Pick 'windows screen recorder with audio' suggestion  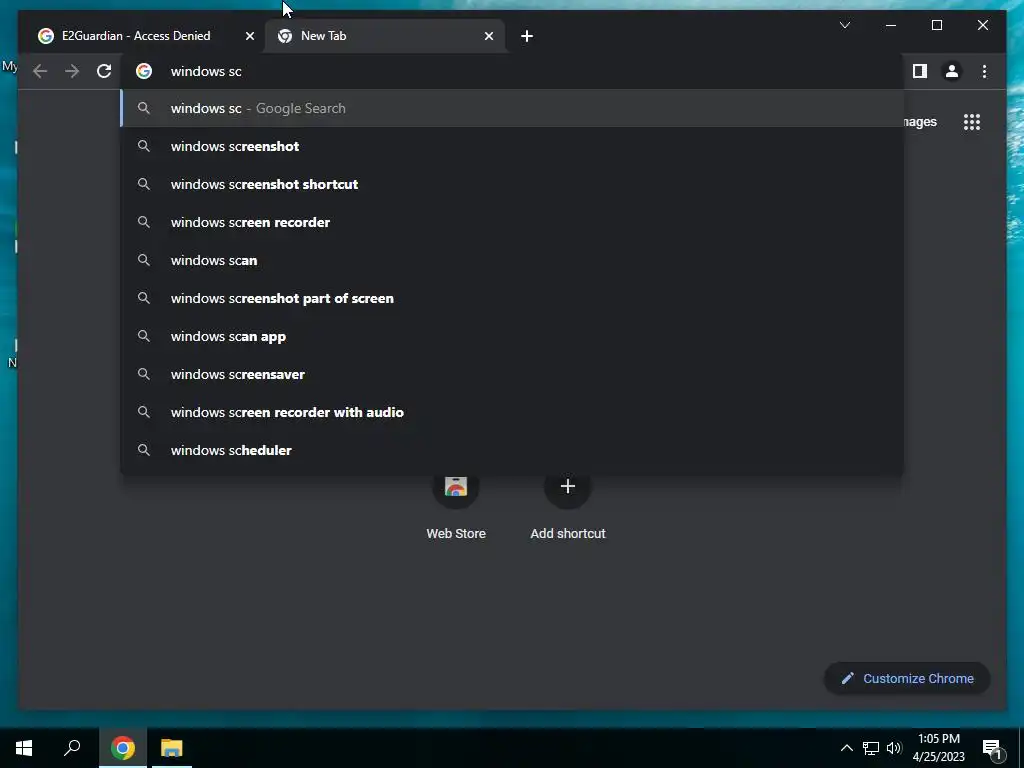[512, 412]
